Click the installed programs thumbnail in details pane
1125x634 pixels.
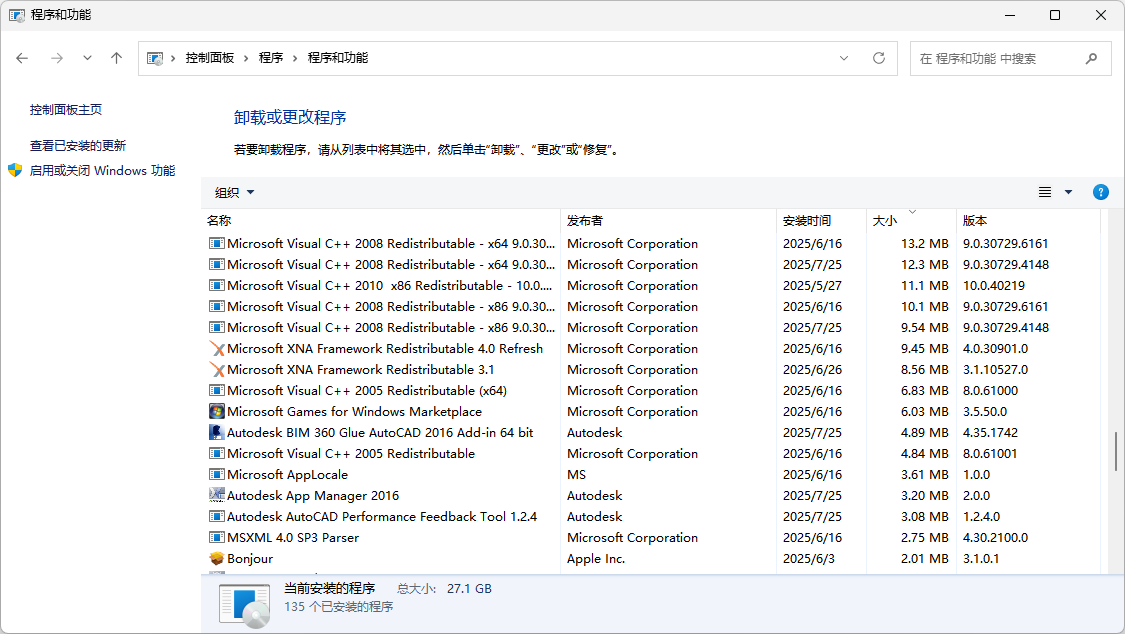pyautogui.click(x=245, y=605)
